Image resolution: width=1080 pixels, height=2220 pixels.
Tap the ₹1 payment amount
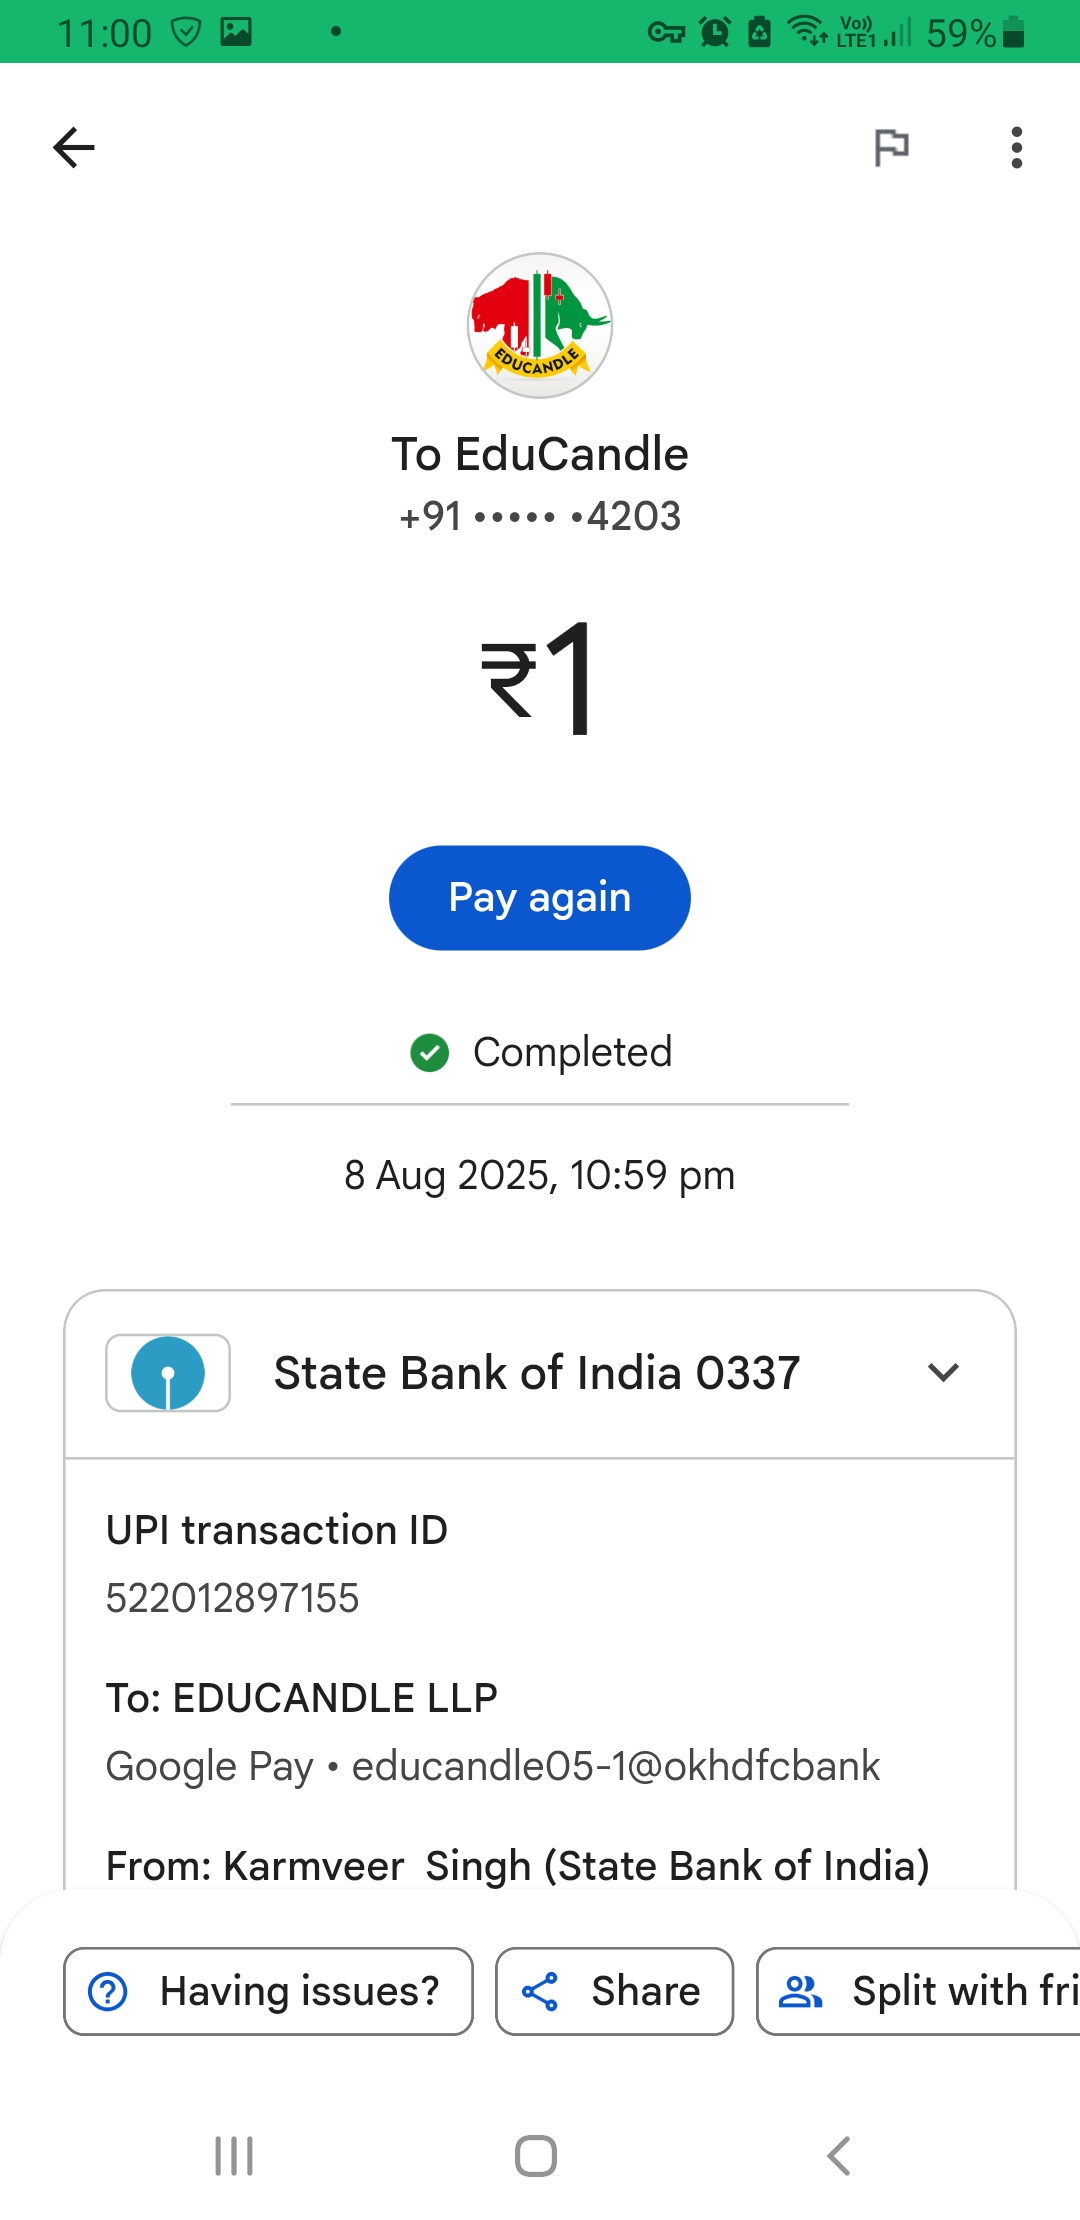(540, 678)
